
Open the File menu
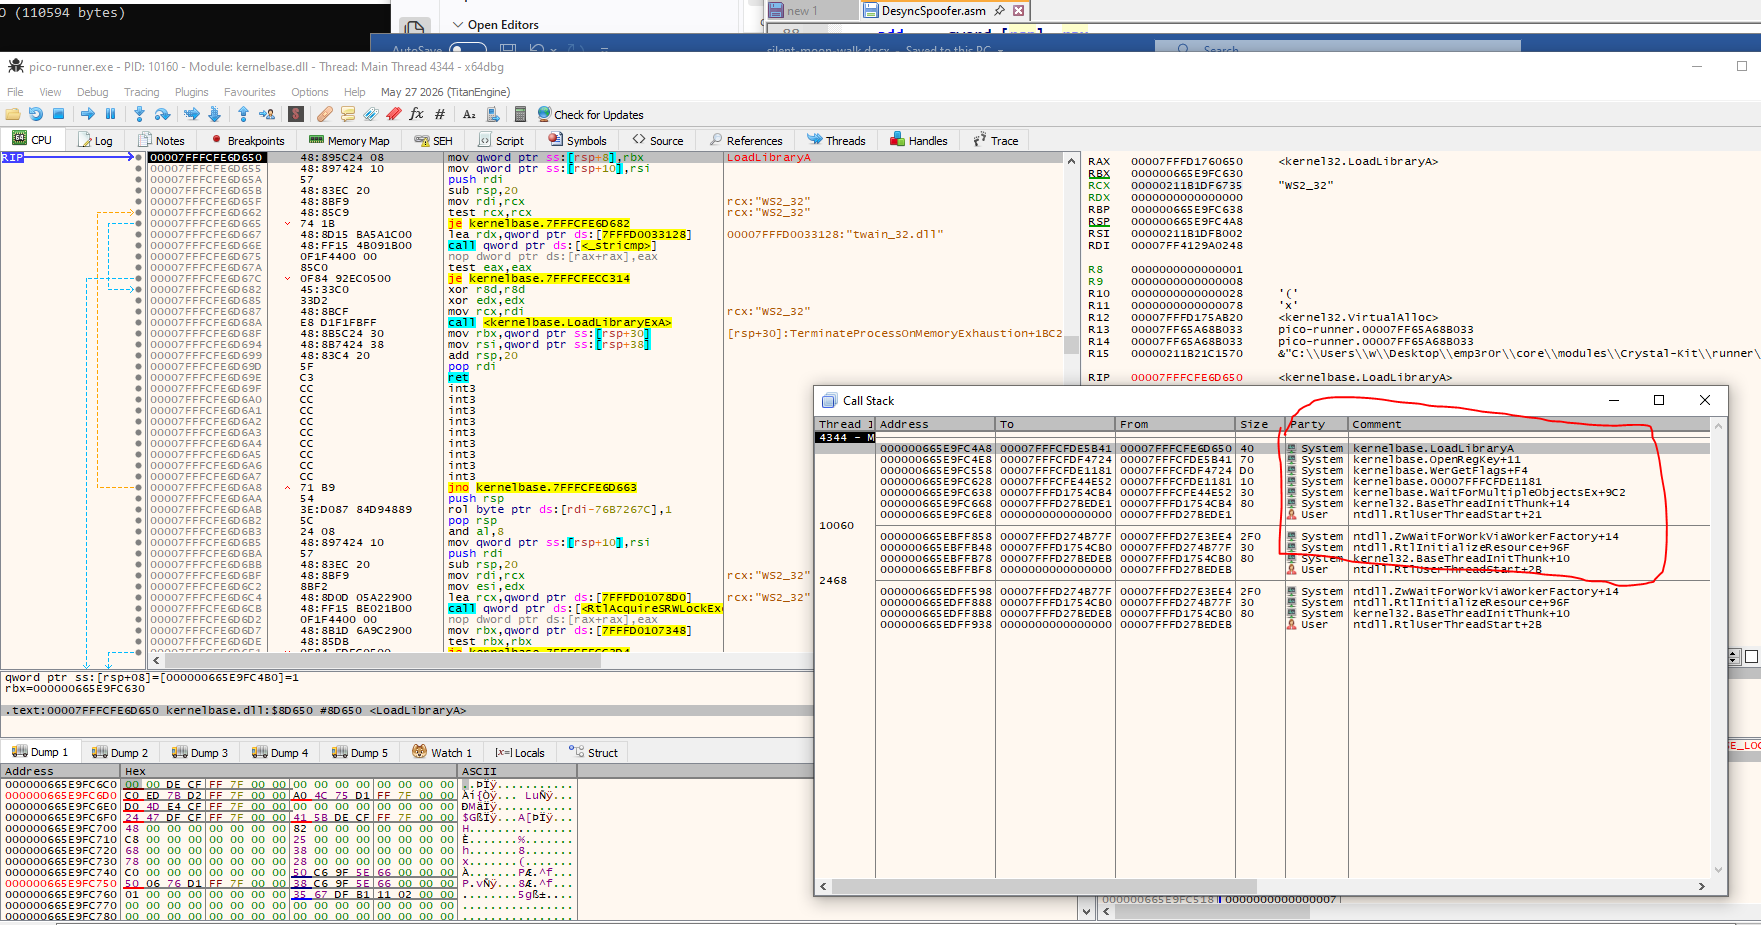tap(15, 92)
